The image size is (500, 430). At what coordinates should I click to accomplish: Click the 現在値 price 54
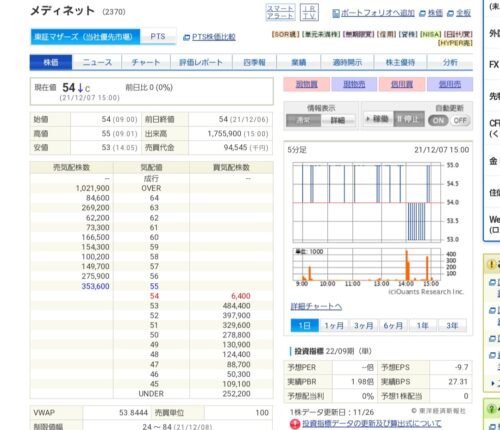68,88
